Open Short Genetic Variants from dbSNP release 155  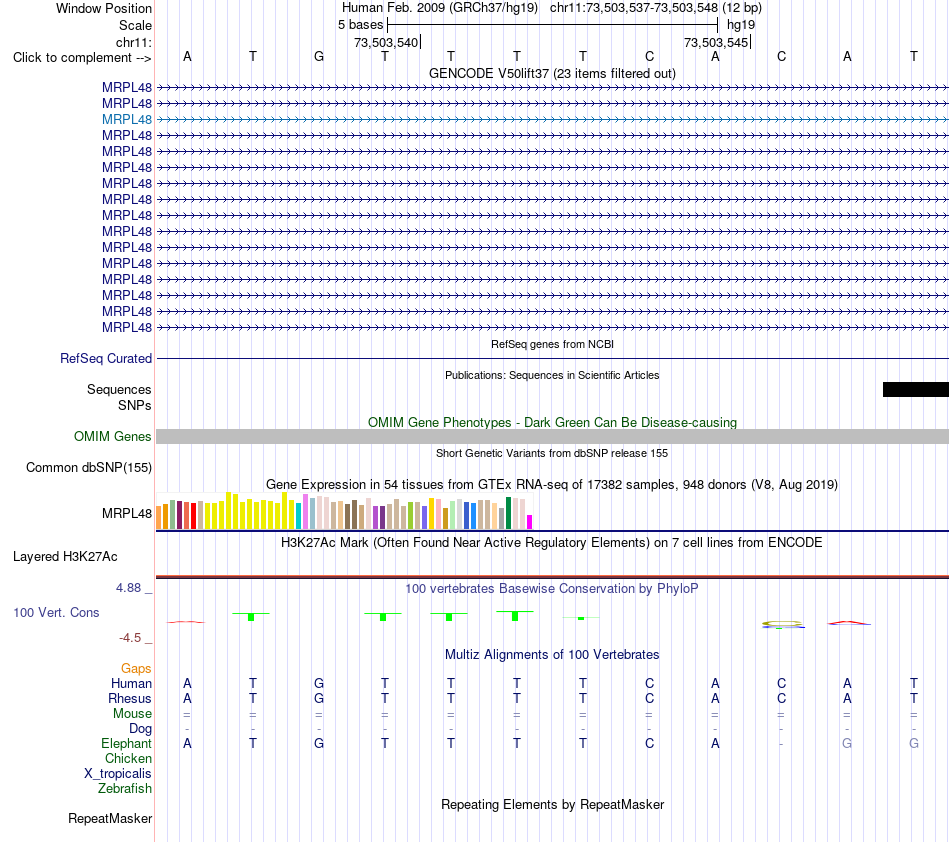pyautogui.click(x=552, y=453)
